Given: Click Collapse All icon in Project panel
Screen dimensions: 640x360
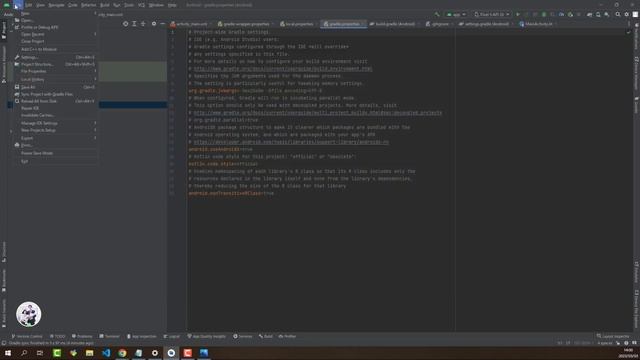Looking at the screenshot, I should (143, 24).
